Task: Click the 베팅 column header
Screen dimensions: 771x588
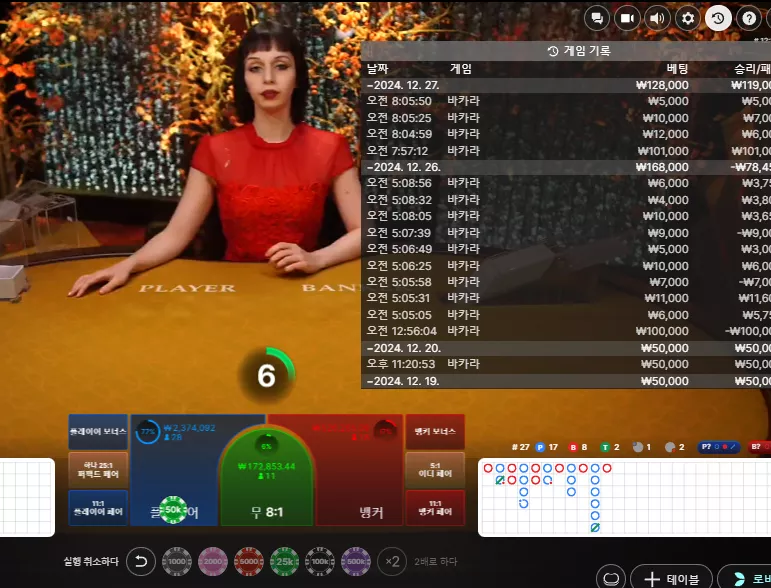Action: [x=678, y=69]
